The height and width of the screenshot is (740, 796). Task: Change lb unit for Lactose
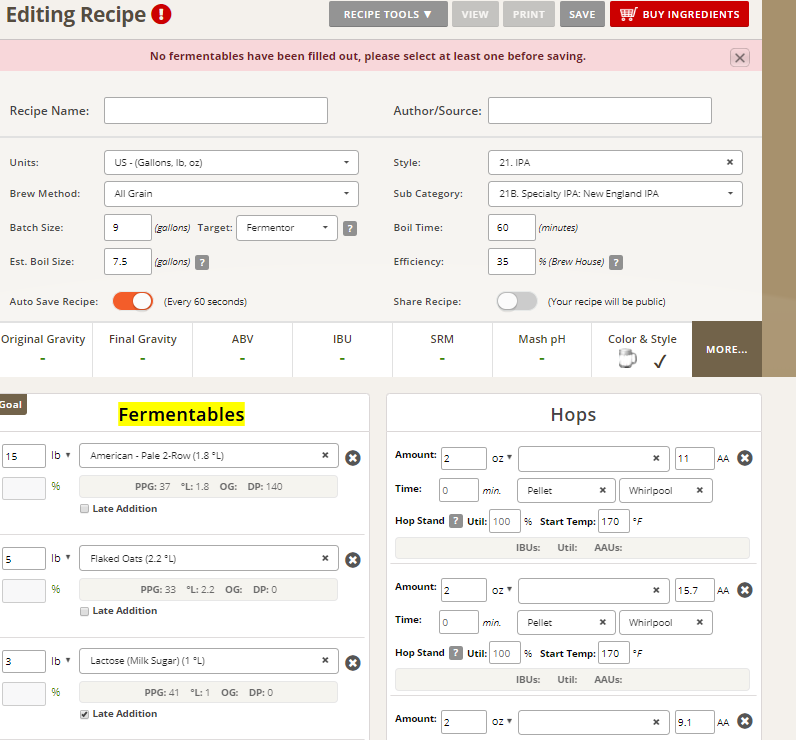click(x=61, y=661)
